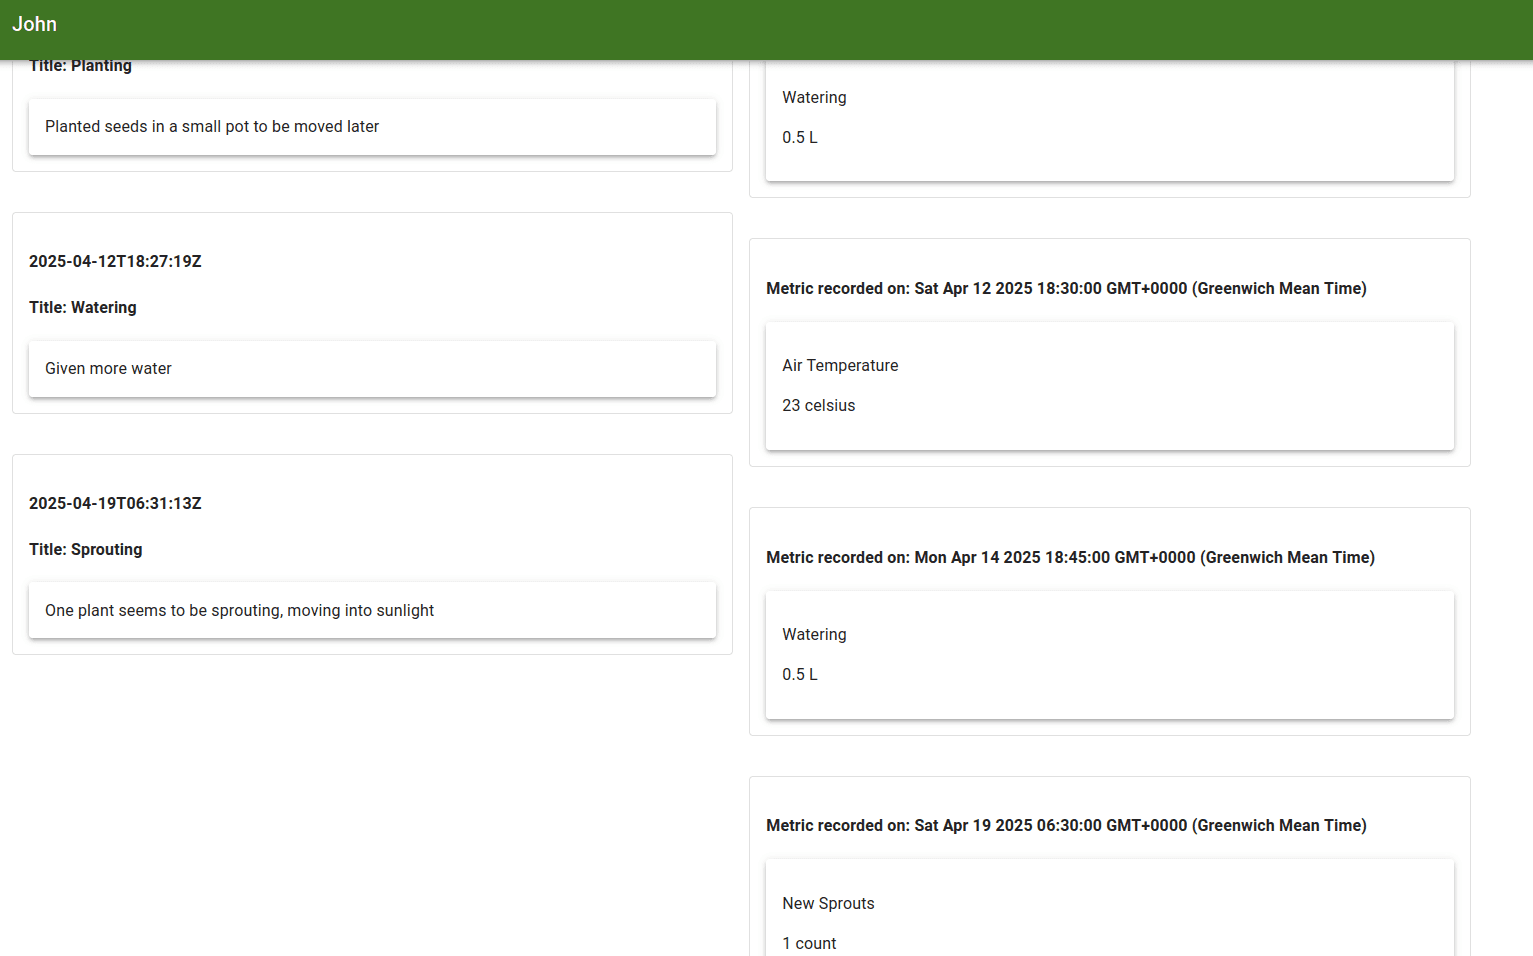Viewport: 1533px width, 956px height.
Task: Select Watering label in topmost metric card
Action: [814, 97]
